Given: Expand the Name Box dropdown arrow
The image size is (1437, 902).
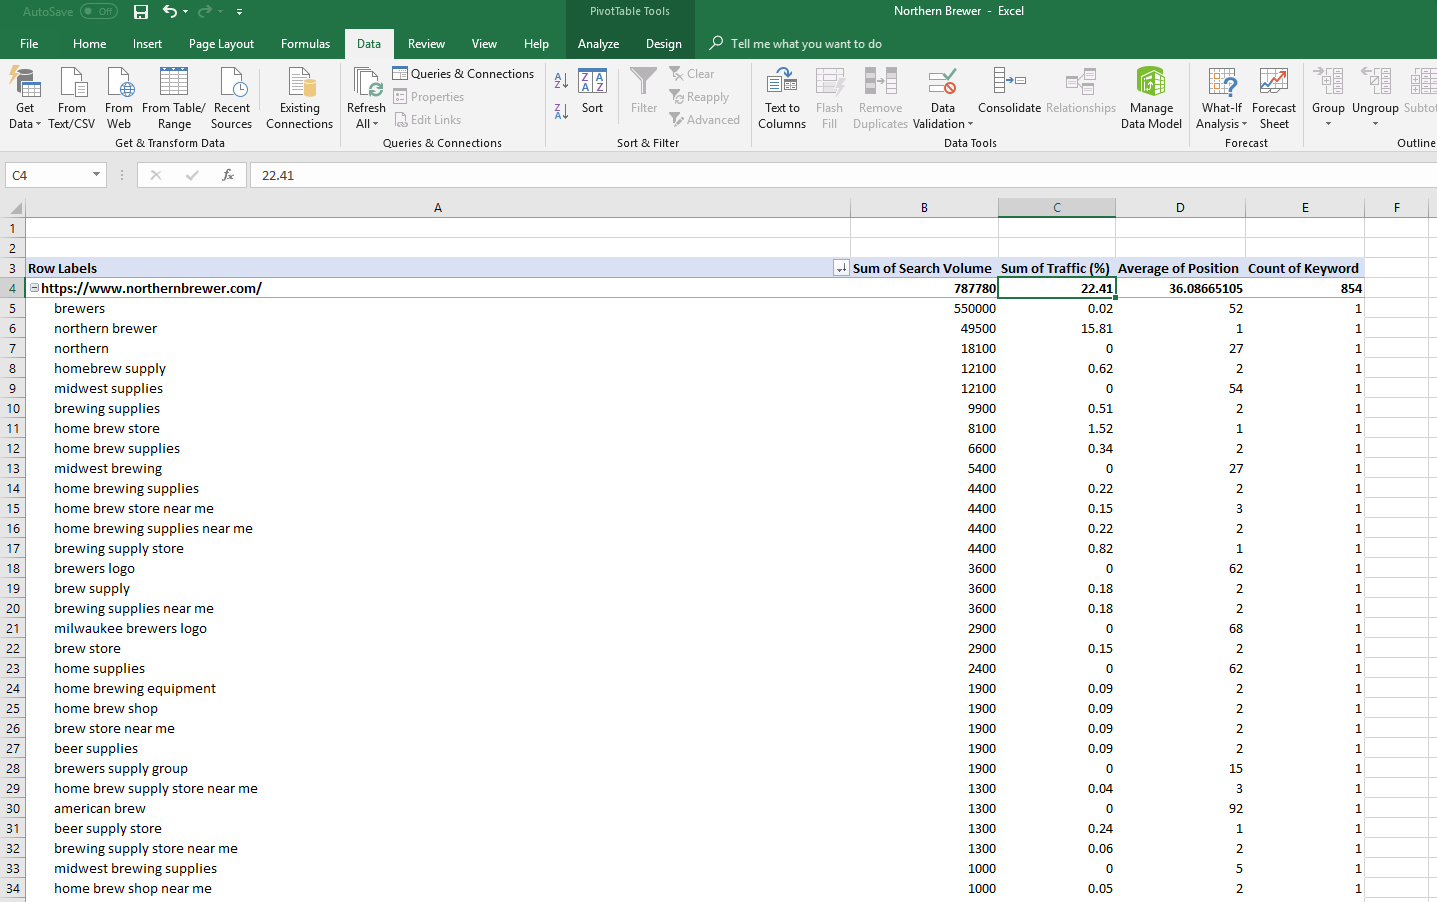Looking at the screenshot, I should [x=96, y=175].
